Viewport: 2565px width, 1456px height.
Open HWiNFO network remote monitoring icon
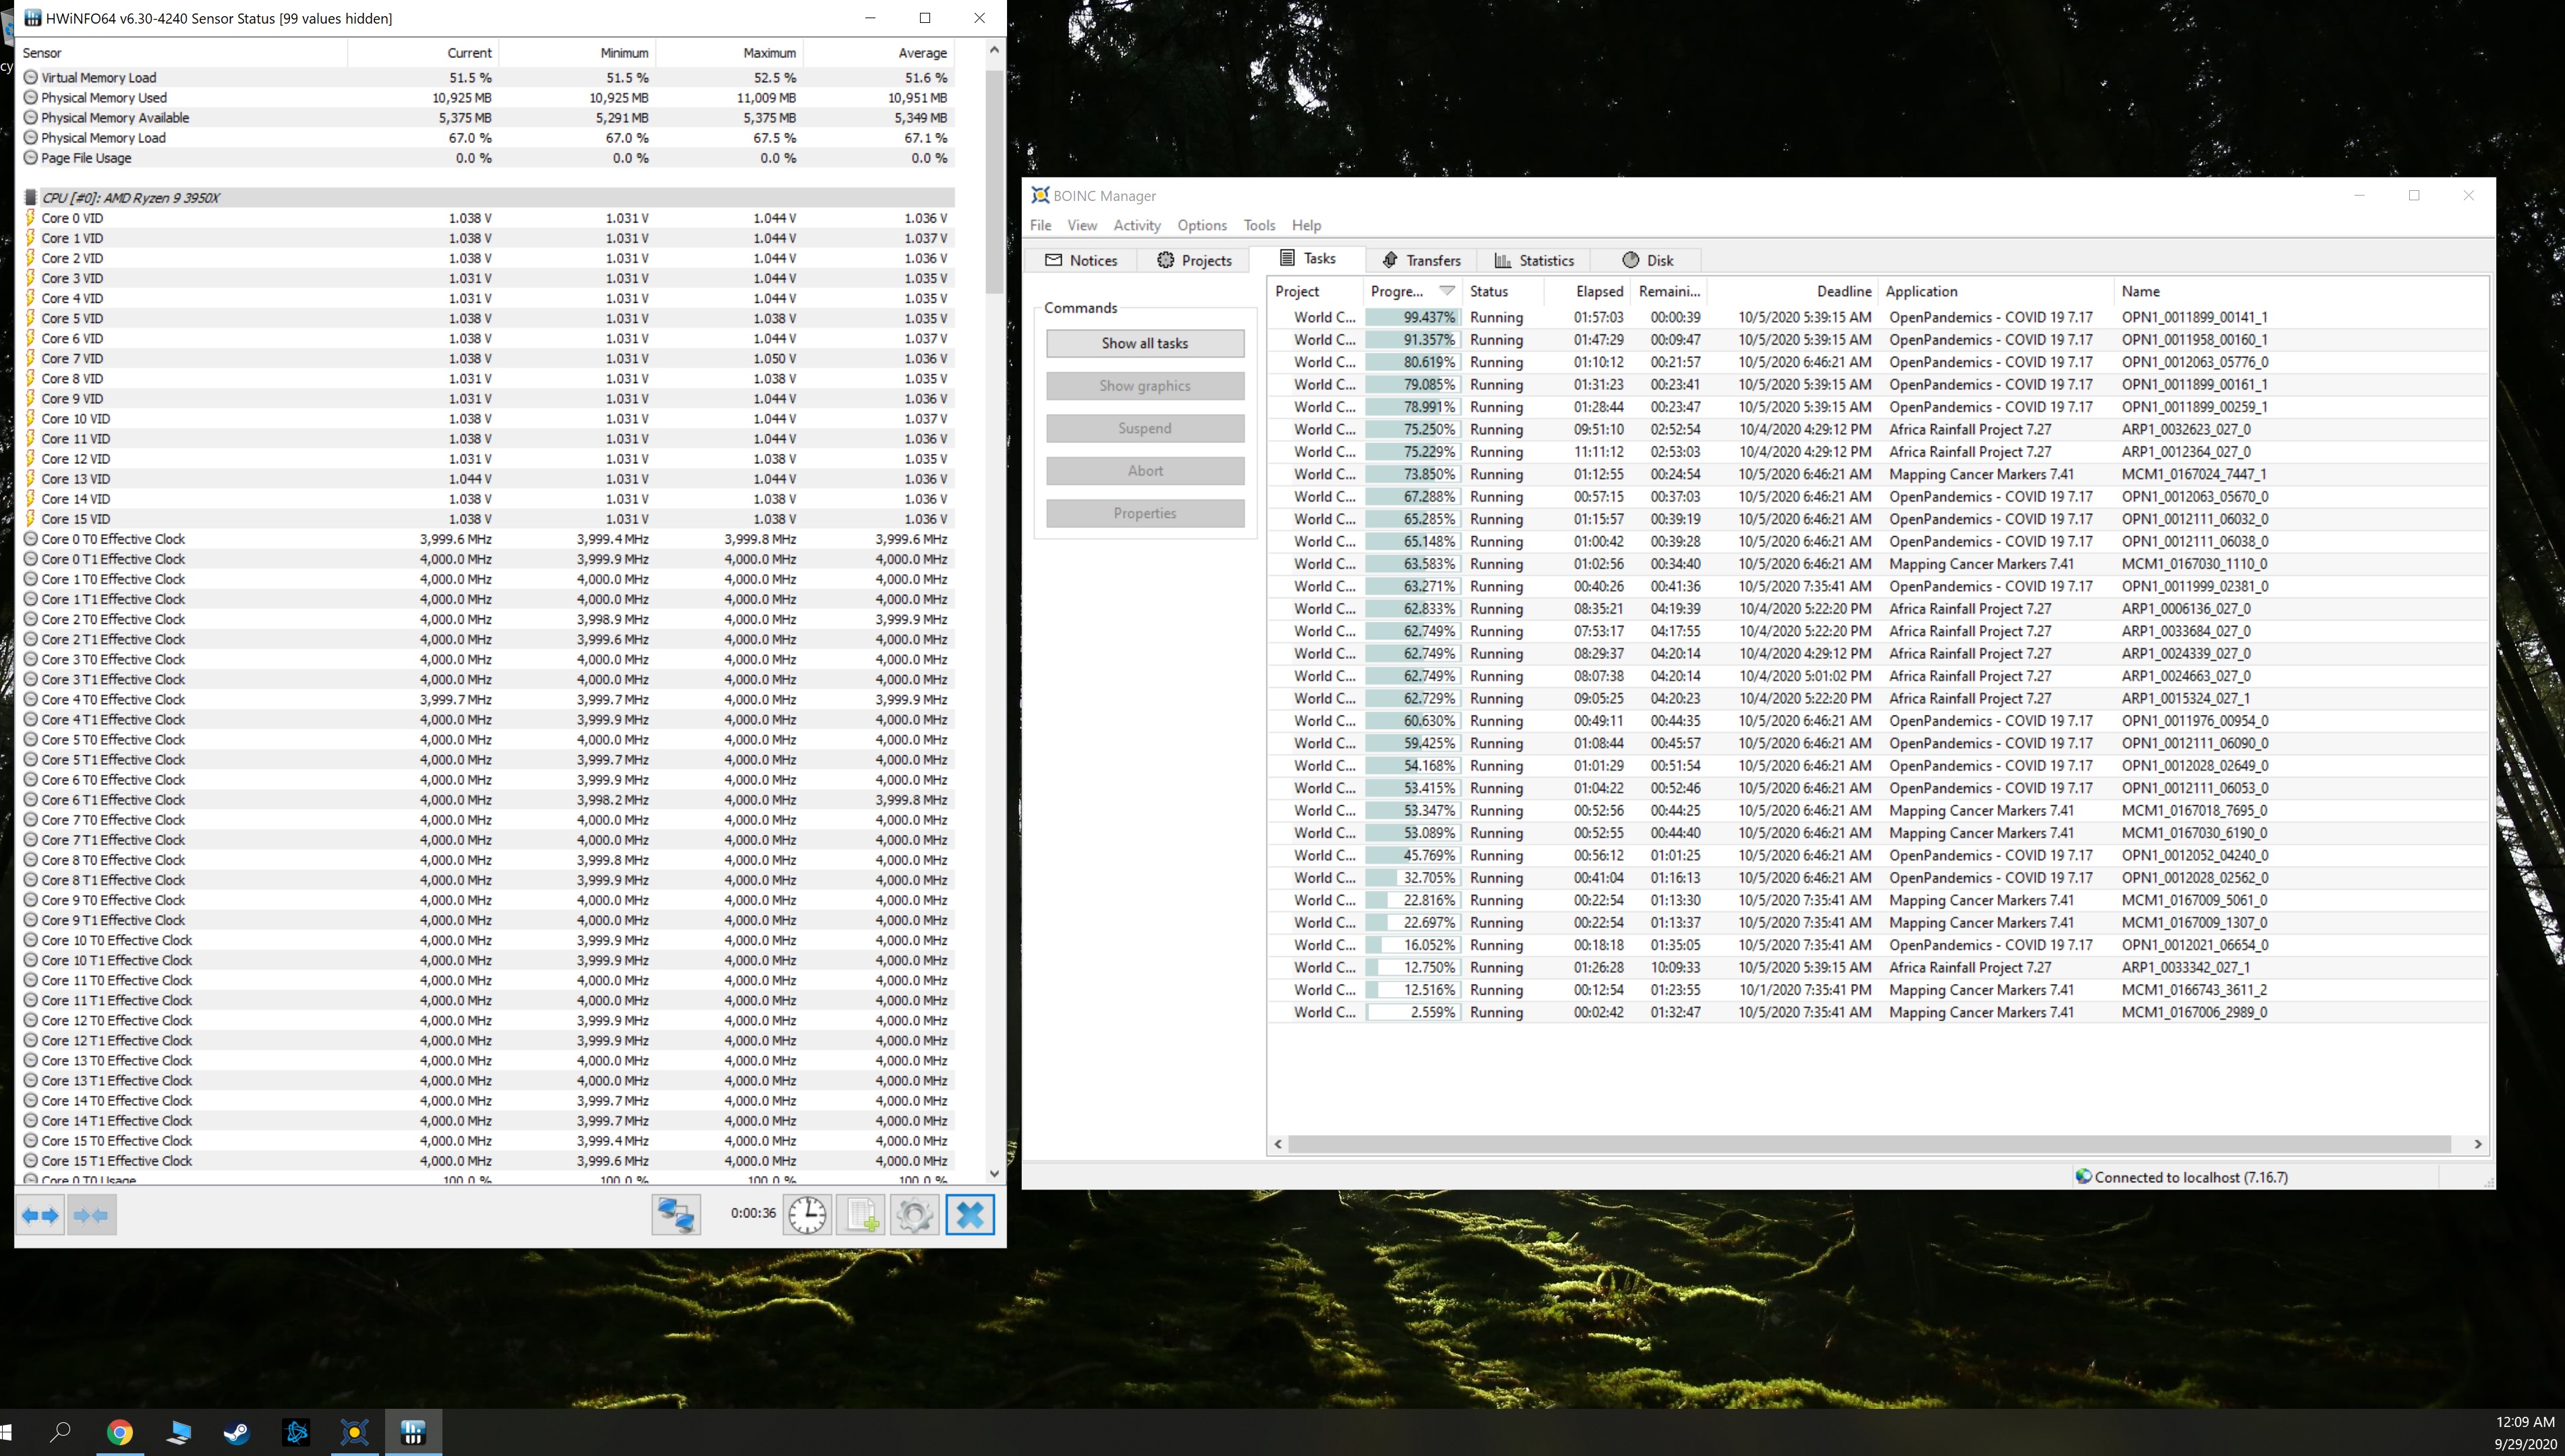coord(676,1215)
